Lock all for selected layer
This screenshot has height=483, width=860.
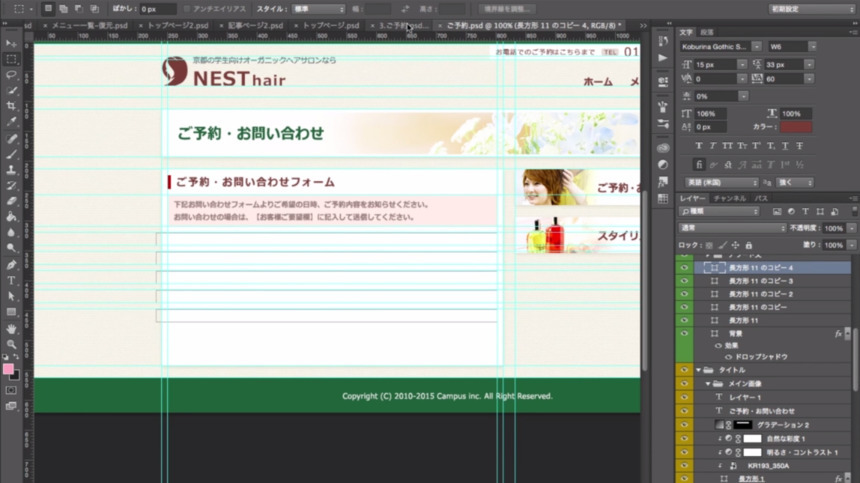pyautogui.click(x=749, y=245)
